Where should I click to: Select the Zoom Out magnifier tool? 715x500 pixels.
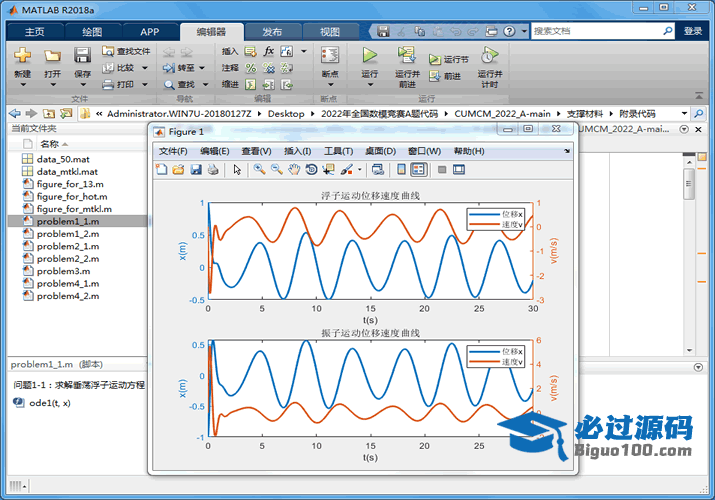[x=277, y=170]
